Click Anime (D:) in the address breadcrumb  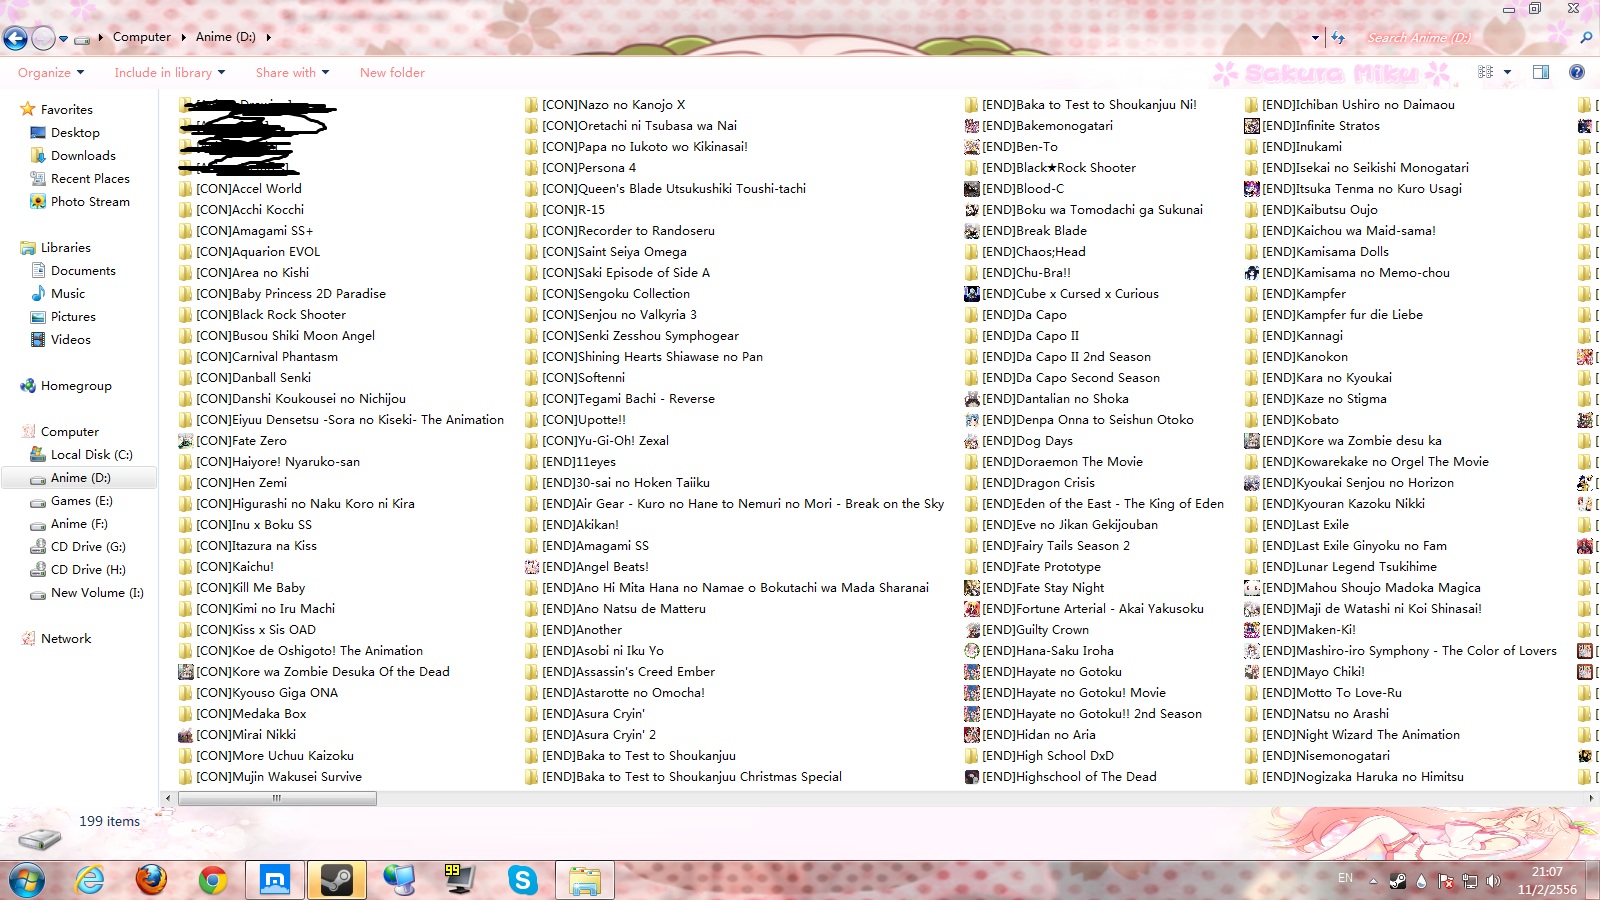(226, 37)
